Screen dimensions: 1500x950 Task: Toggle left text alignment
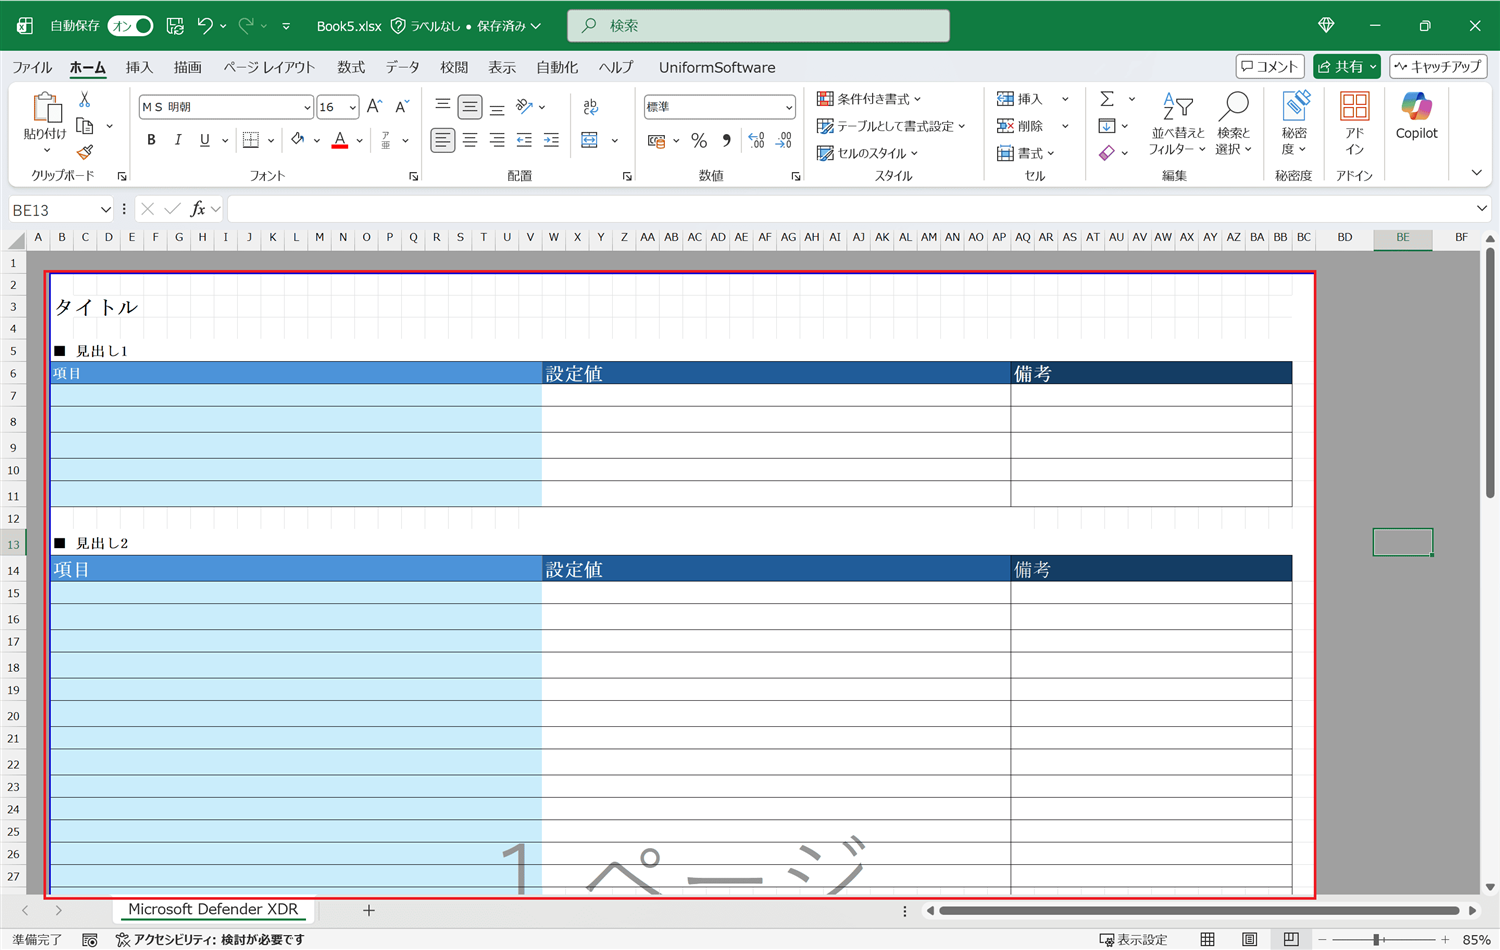(x=443, y=141)
